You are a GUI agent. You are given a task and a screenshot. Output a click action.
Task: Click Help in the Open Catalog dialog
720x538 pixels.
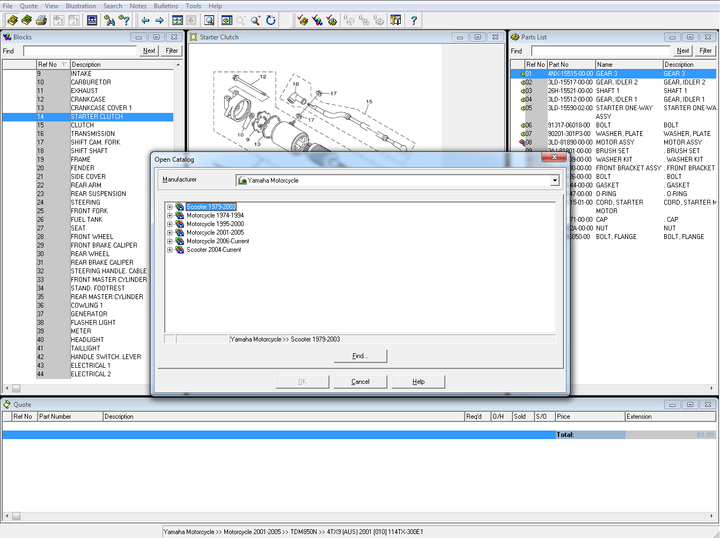(x=418, y=381)
